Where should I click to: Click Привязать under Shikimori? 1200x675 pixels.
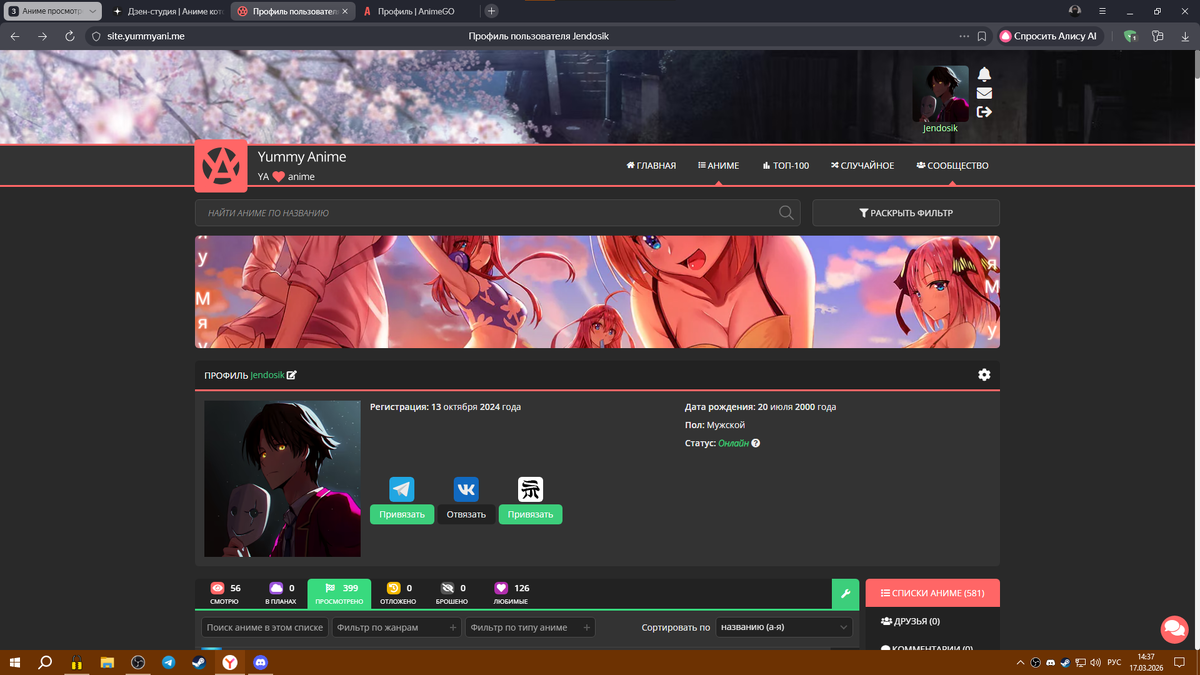(530, 514)
